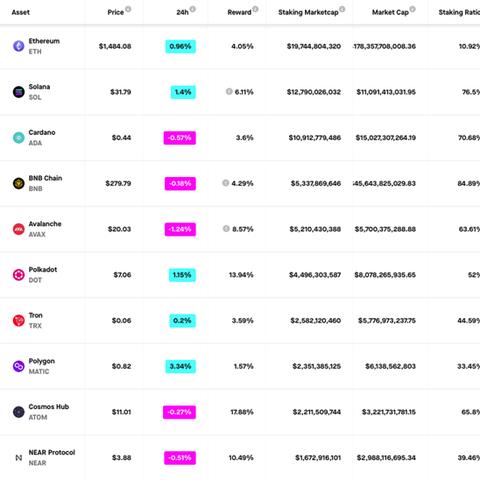Click the Tron TRX logo icon
This screenshot has width=480, height=480.
(x=19, y=320)
